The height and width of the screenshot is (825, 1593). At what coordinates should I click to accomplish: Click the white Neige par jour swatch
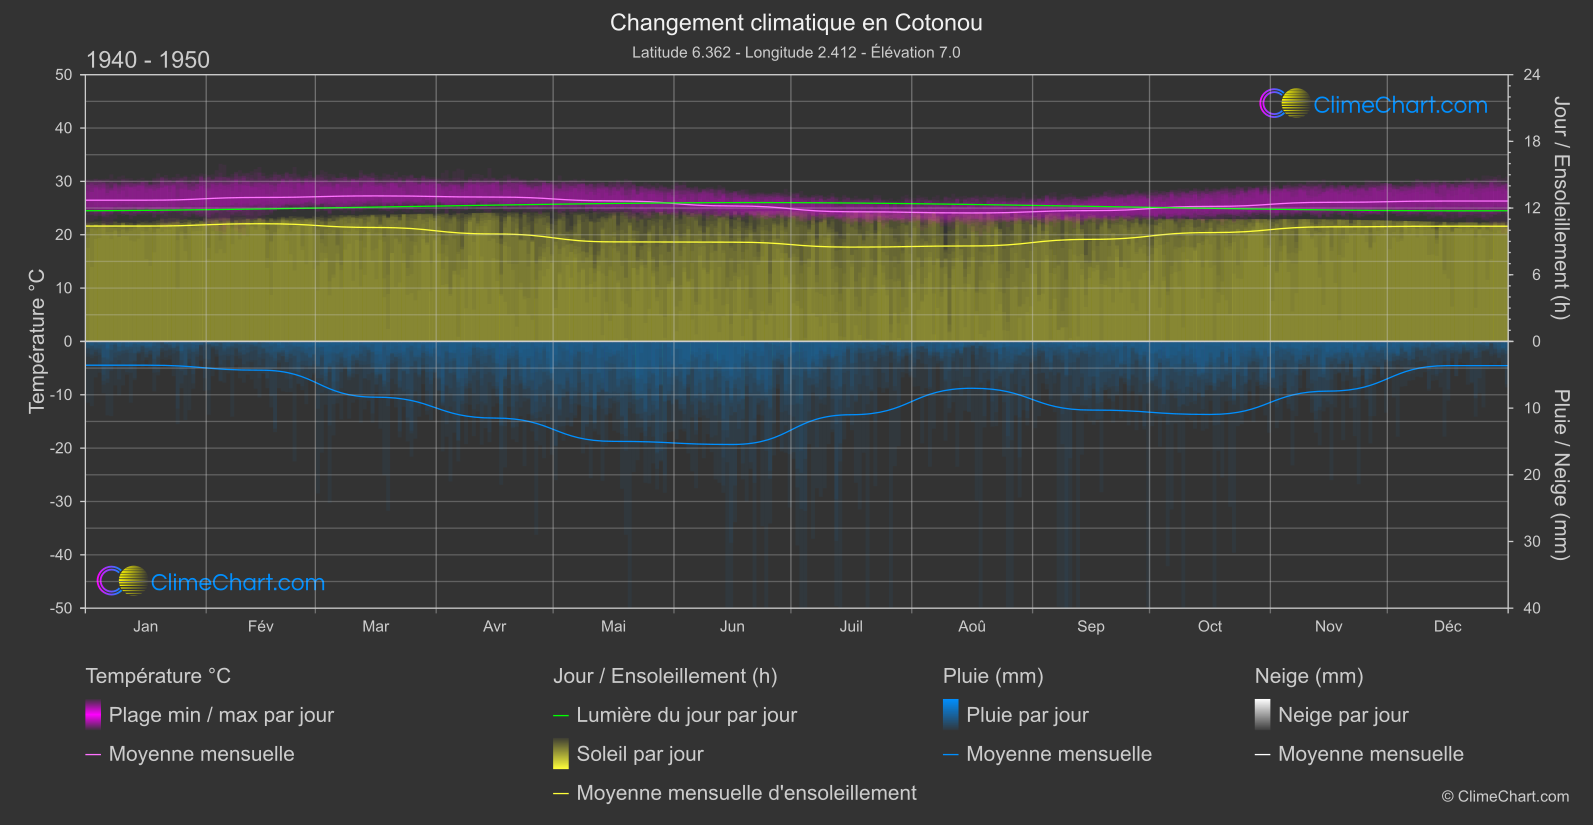pos(1263,714)
